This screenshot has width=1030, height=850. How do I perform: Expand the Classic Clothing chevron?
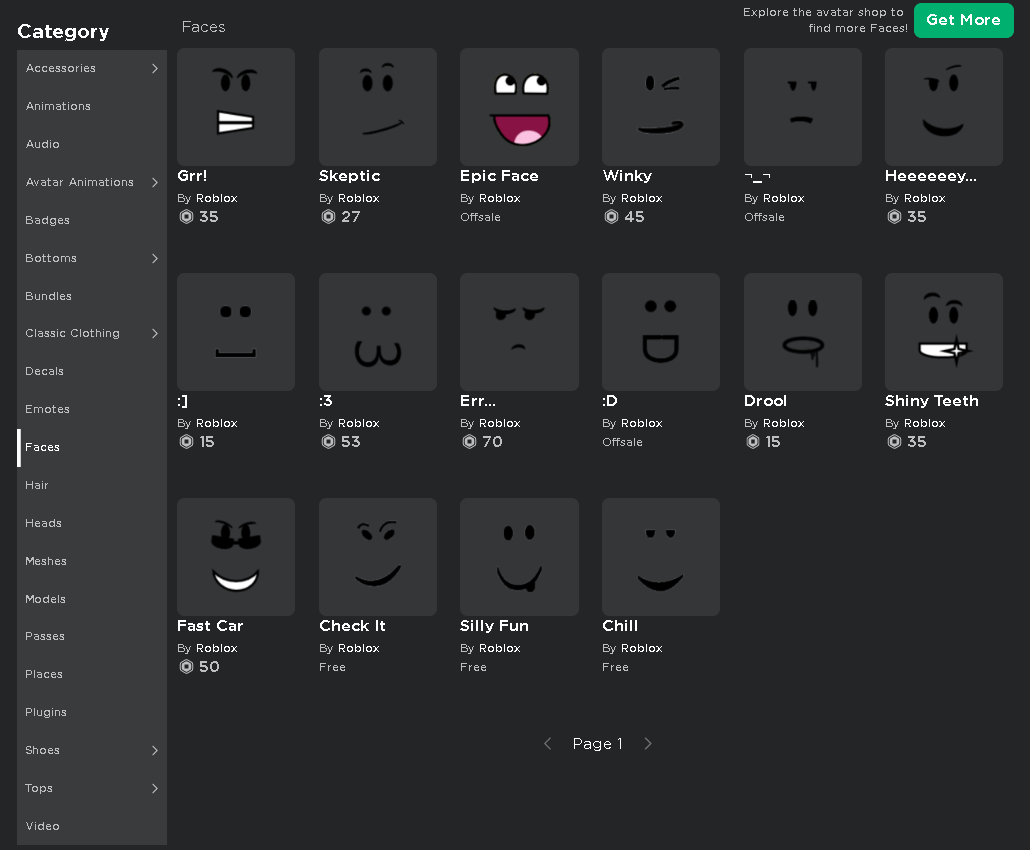[154, 333]
